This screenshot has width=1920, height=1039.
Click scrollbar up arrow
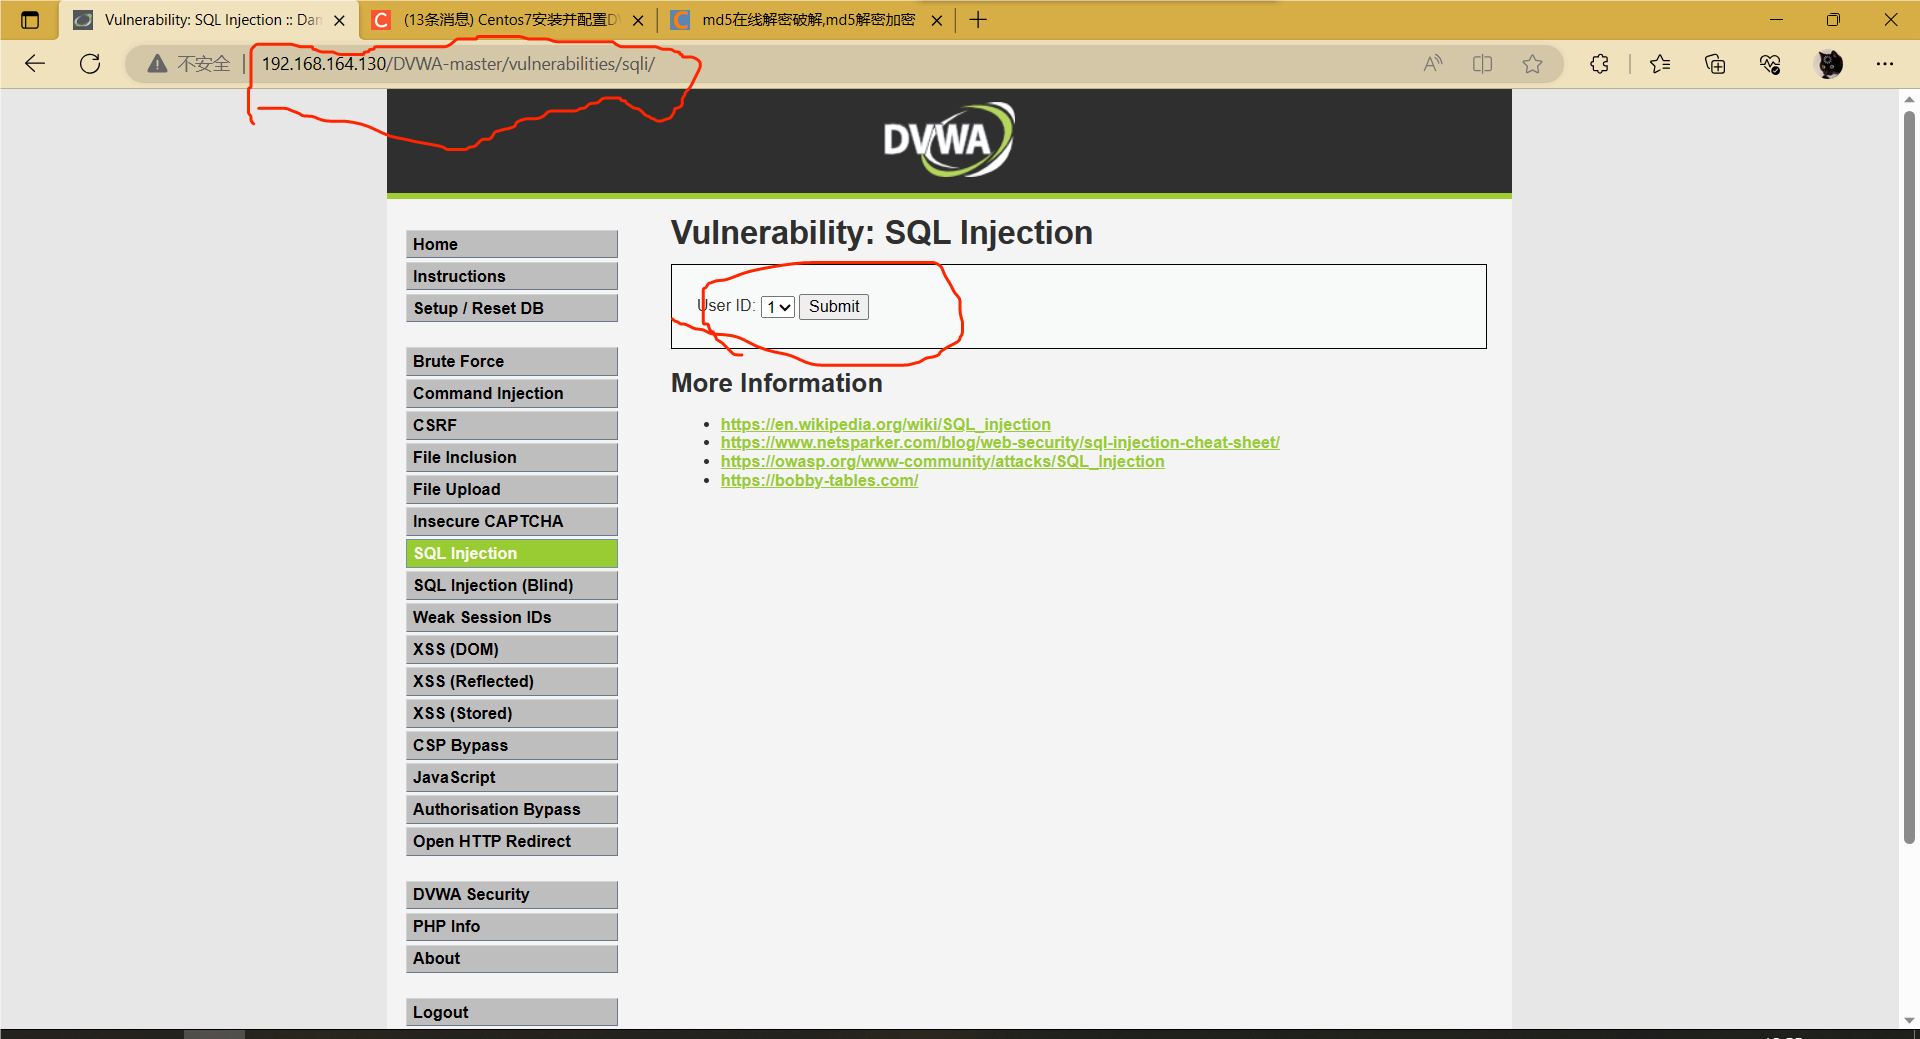1909,99
